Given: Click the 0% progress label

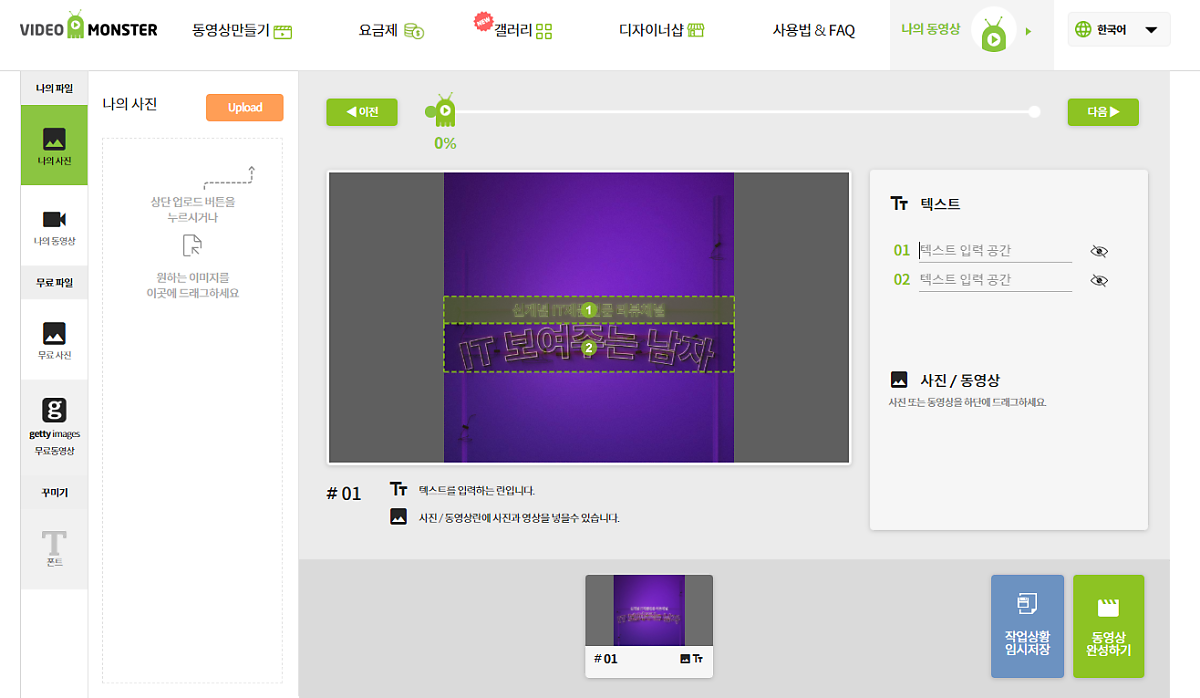Looking at the screenshot, I should (445, 144).
